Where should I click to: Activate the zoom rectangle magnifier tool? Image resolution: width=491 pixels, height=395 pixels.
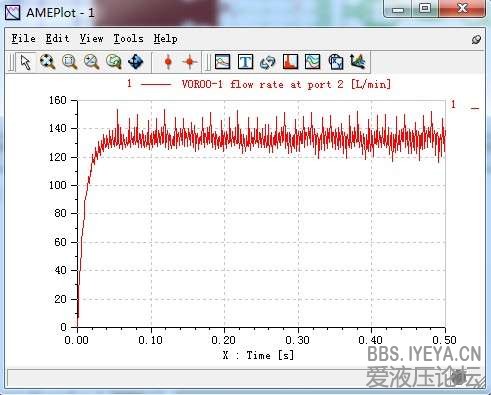69,62
